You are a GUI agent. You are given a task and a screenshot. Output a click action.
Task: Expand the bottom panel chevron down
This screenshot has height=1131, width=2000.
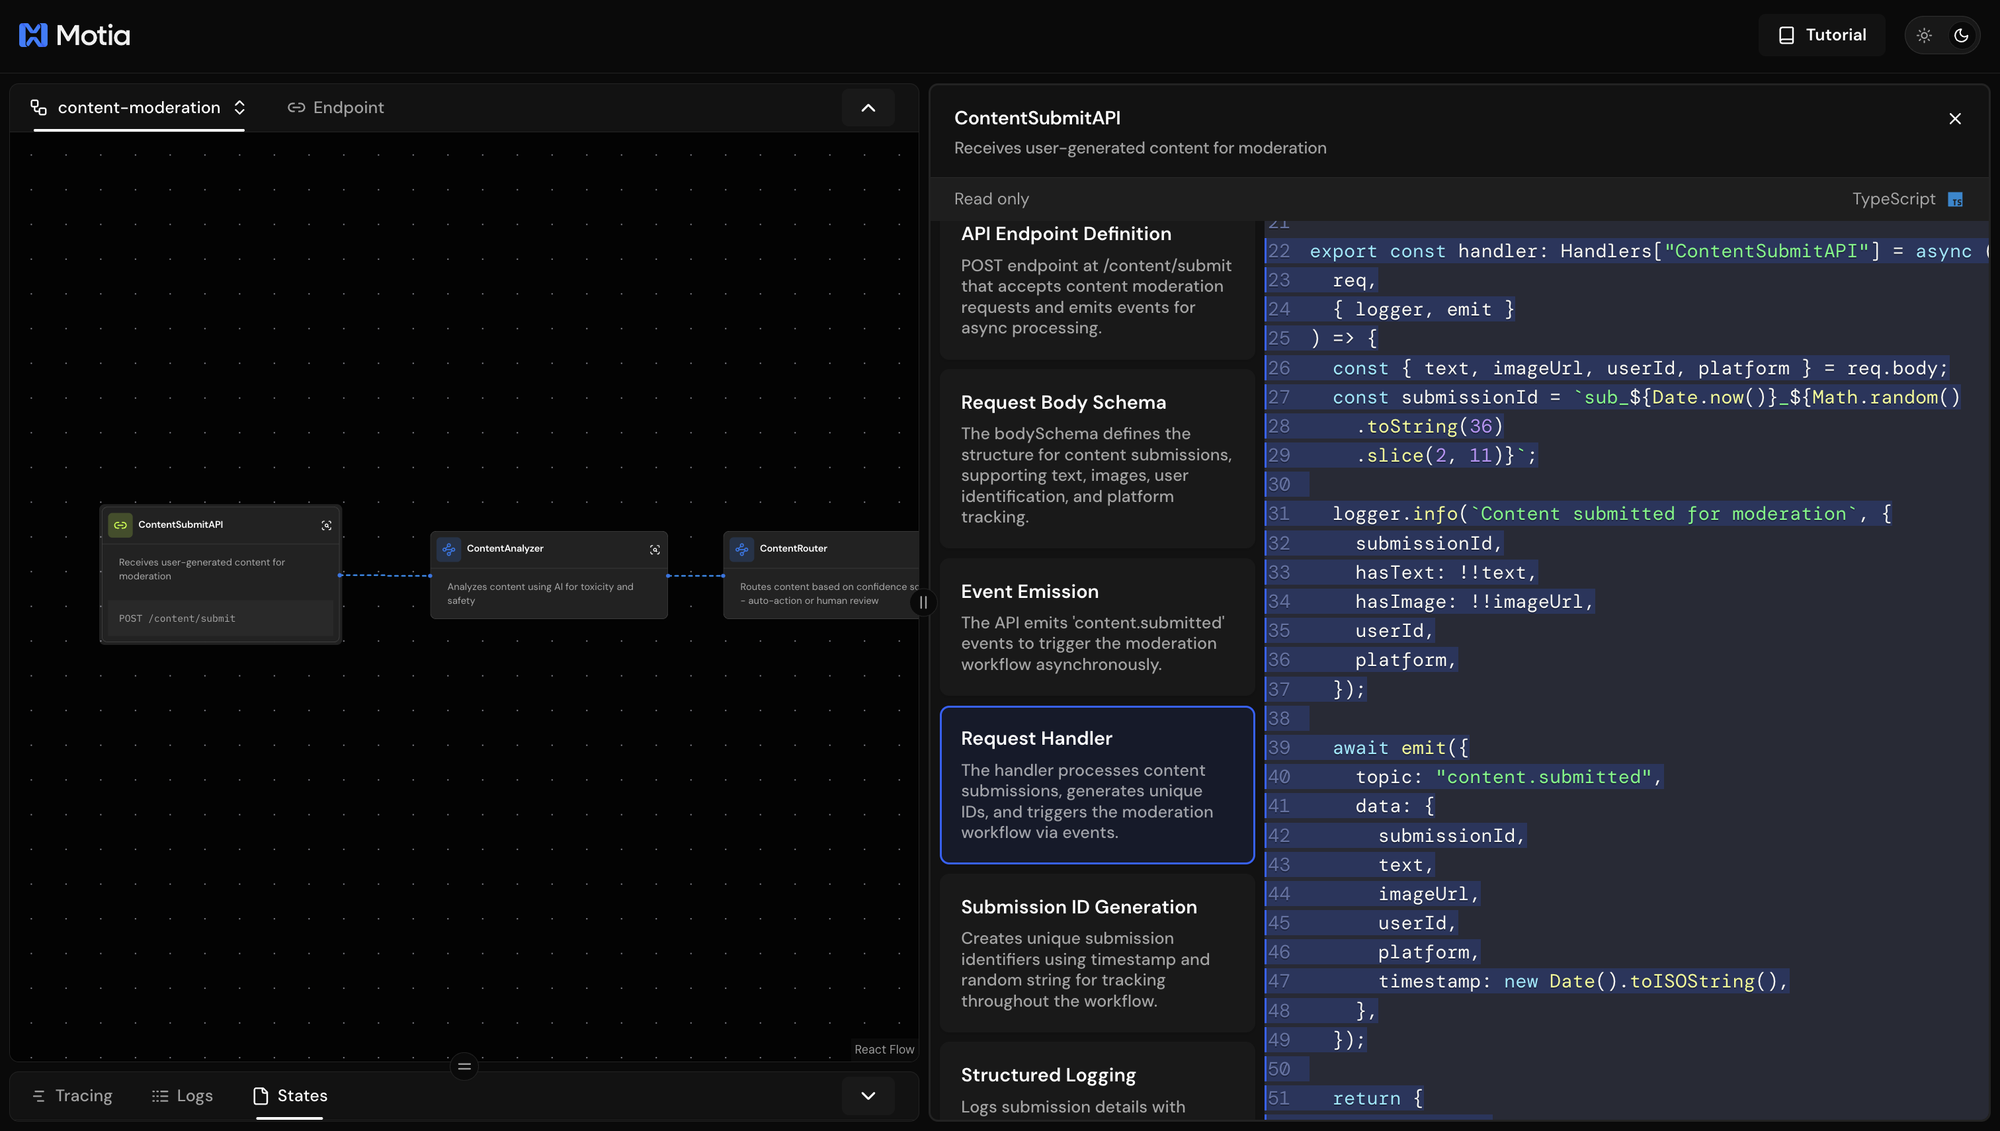point(868,1096)
